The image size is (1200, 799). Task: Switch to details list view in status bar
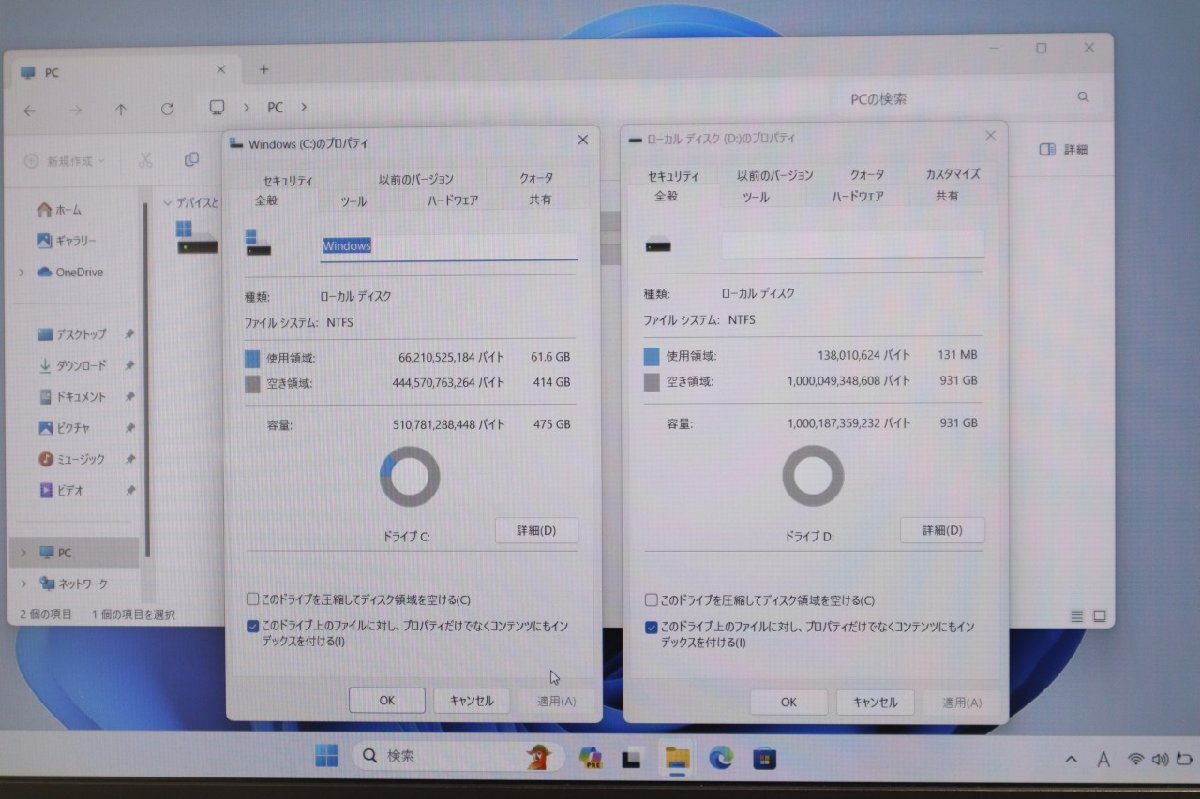(x=1077, y=616)
